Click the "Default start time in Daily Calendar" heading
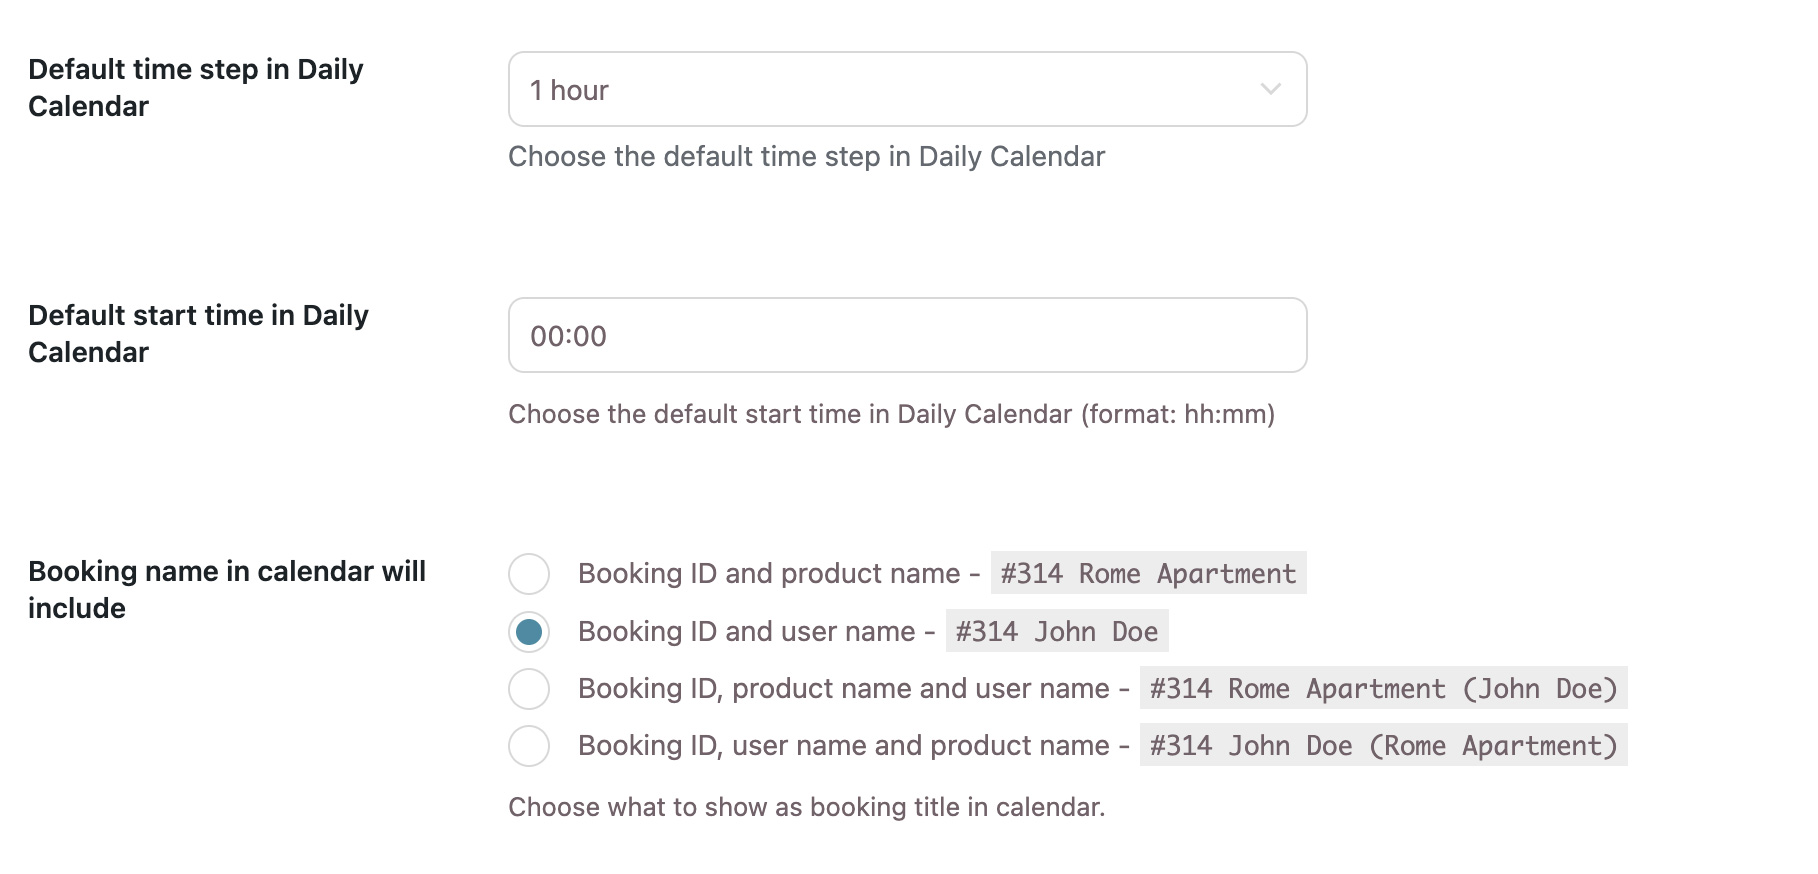Image resolution: width=1818 pixels, height=874 pixels. tap(198, 334)
